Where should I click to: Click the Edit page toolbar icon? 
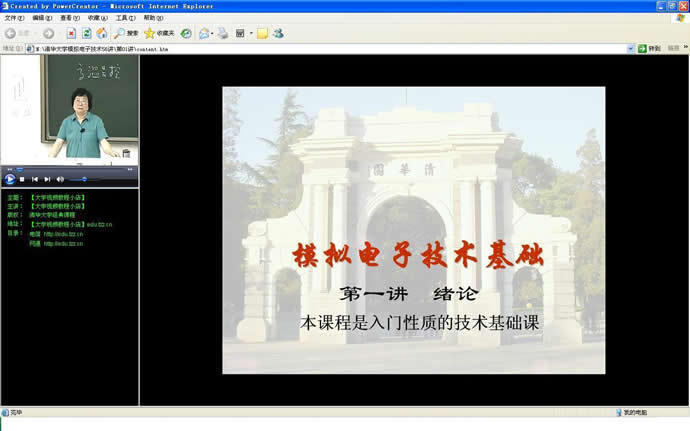click(240, 33)
